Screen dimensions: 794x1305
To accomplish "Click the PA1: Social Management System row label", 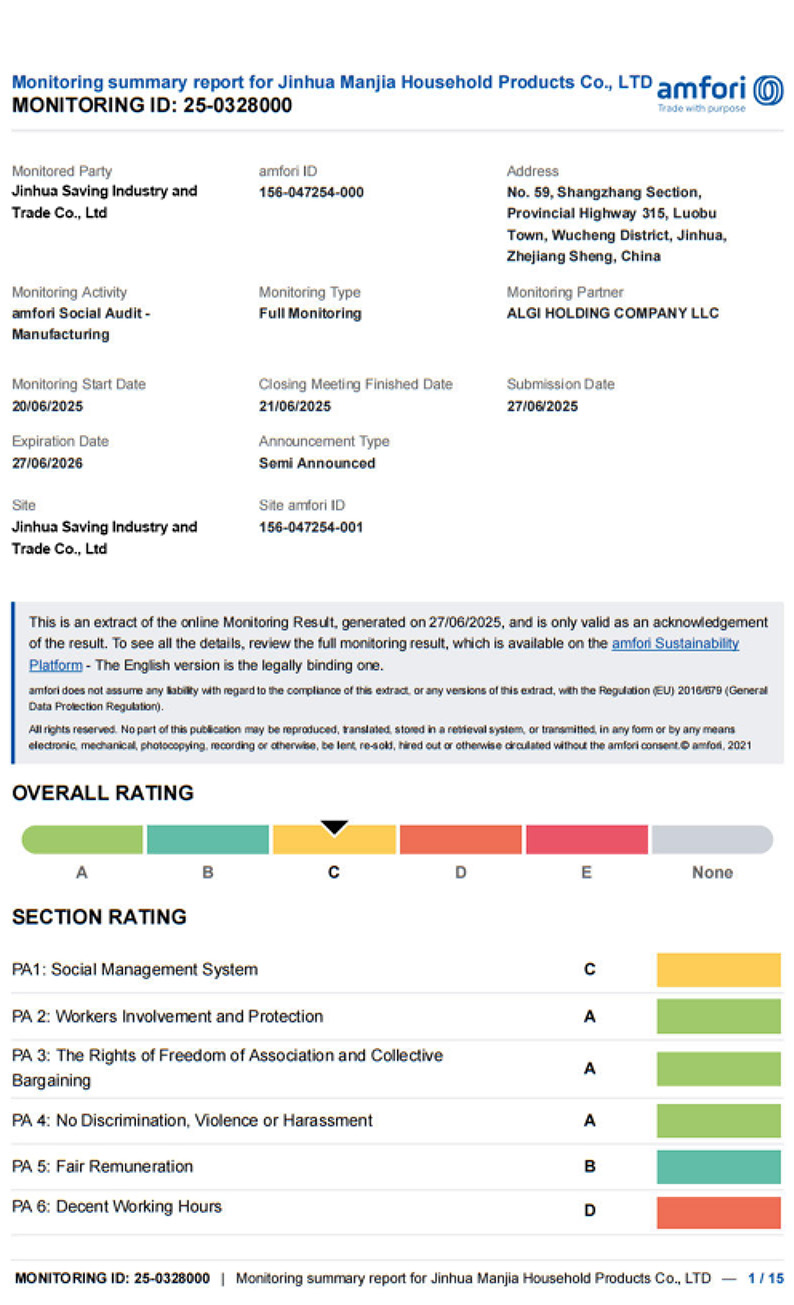I will tap(135, 970).
